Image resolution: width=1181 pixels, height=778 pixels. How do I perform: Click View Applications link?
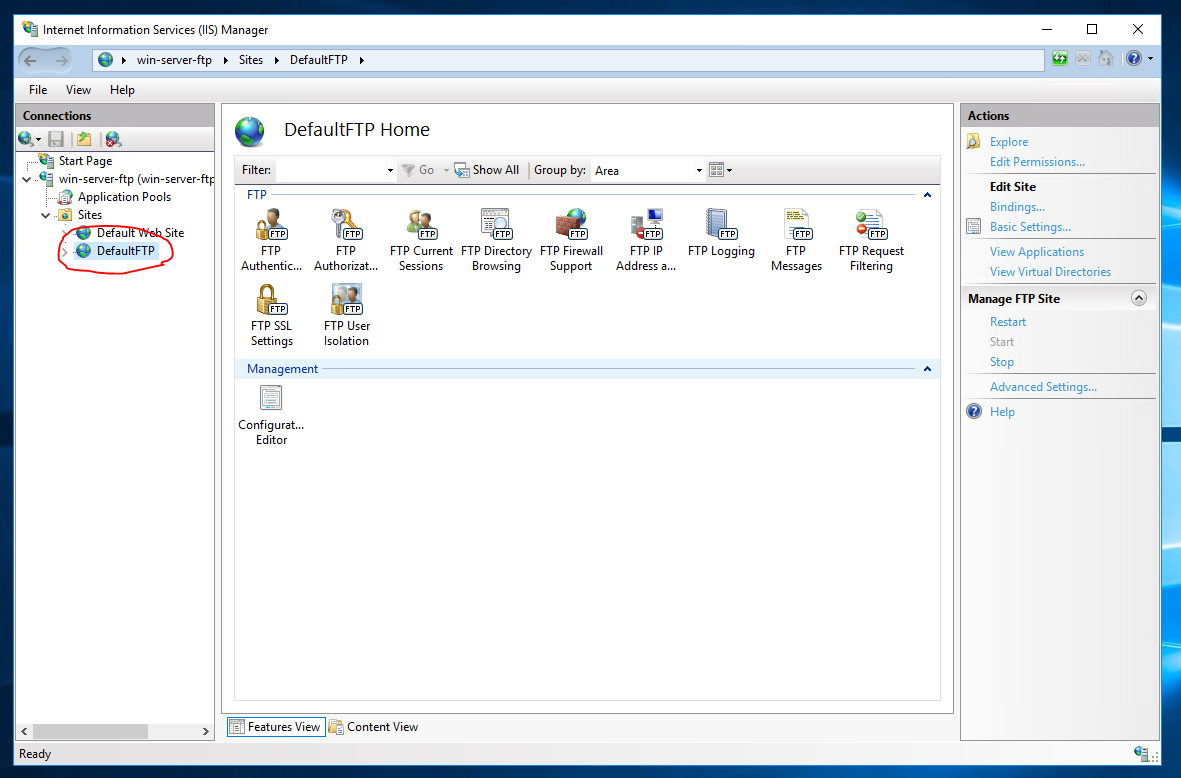[x=1036, y=252]
